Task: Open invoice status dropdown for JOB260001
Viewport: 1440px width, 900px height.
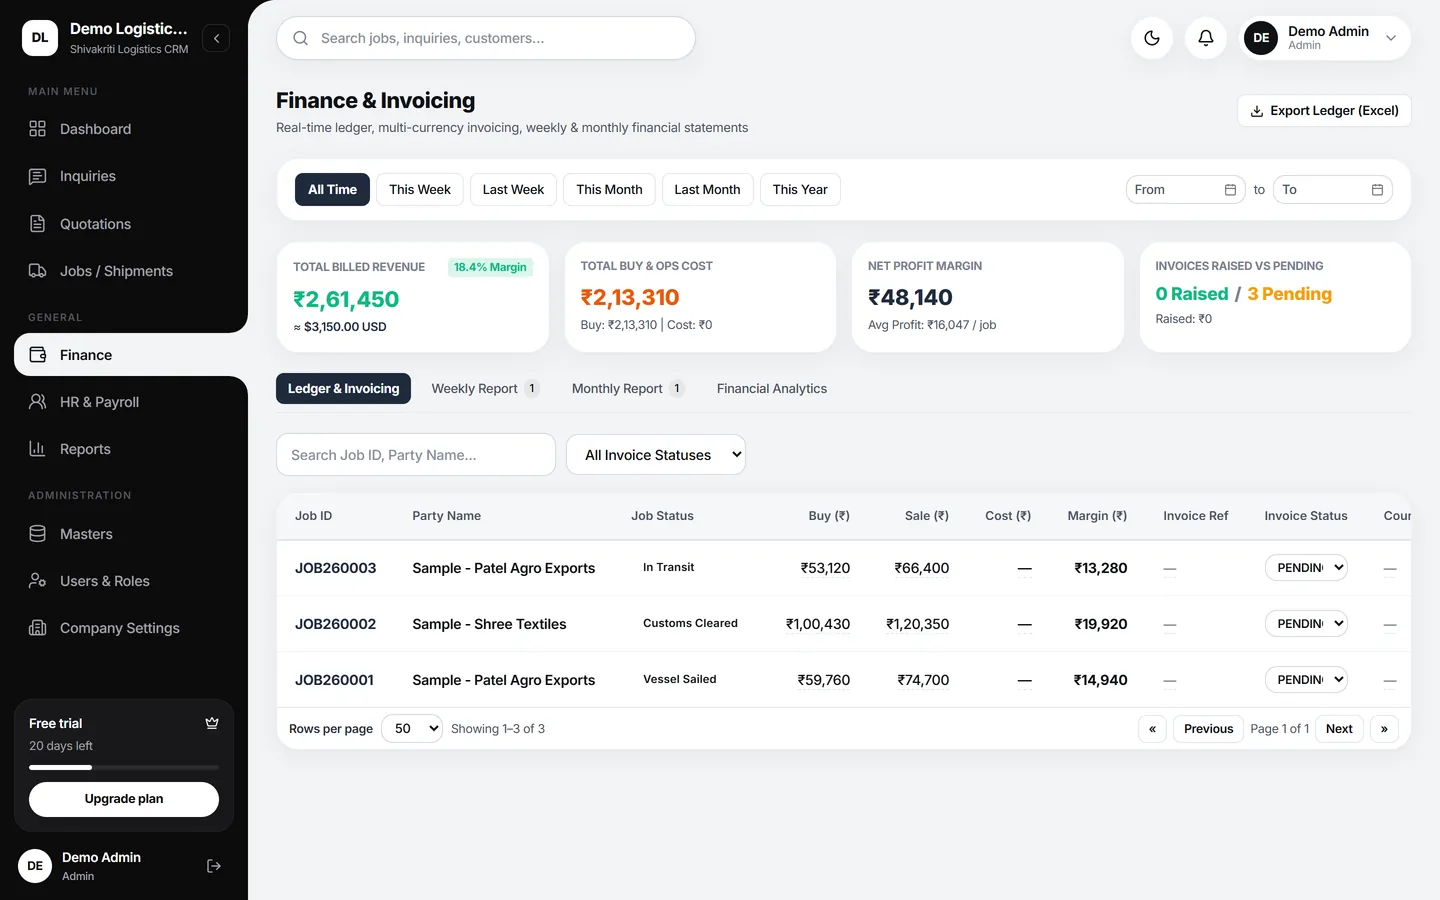Action: coord(1306,680)
